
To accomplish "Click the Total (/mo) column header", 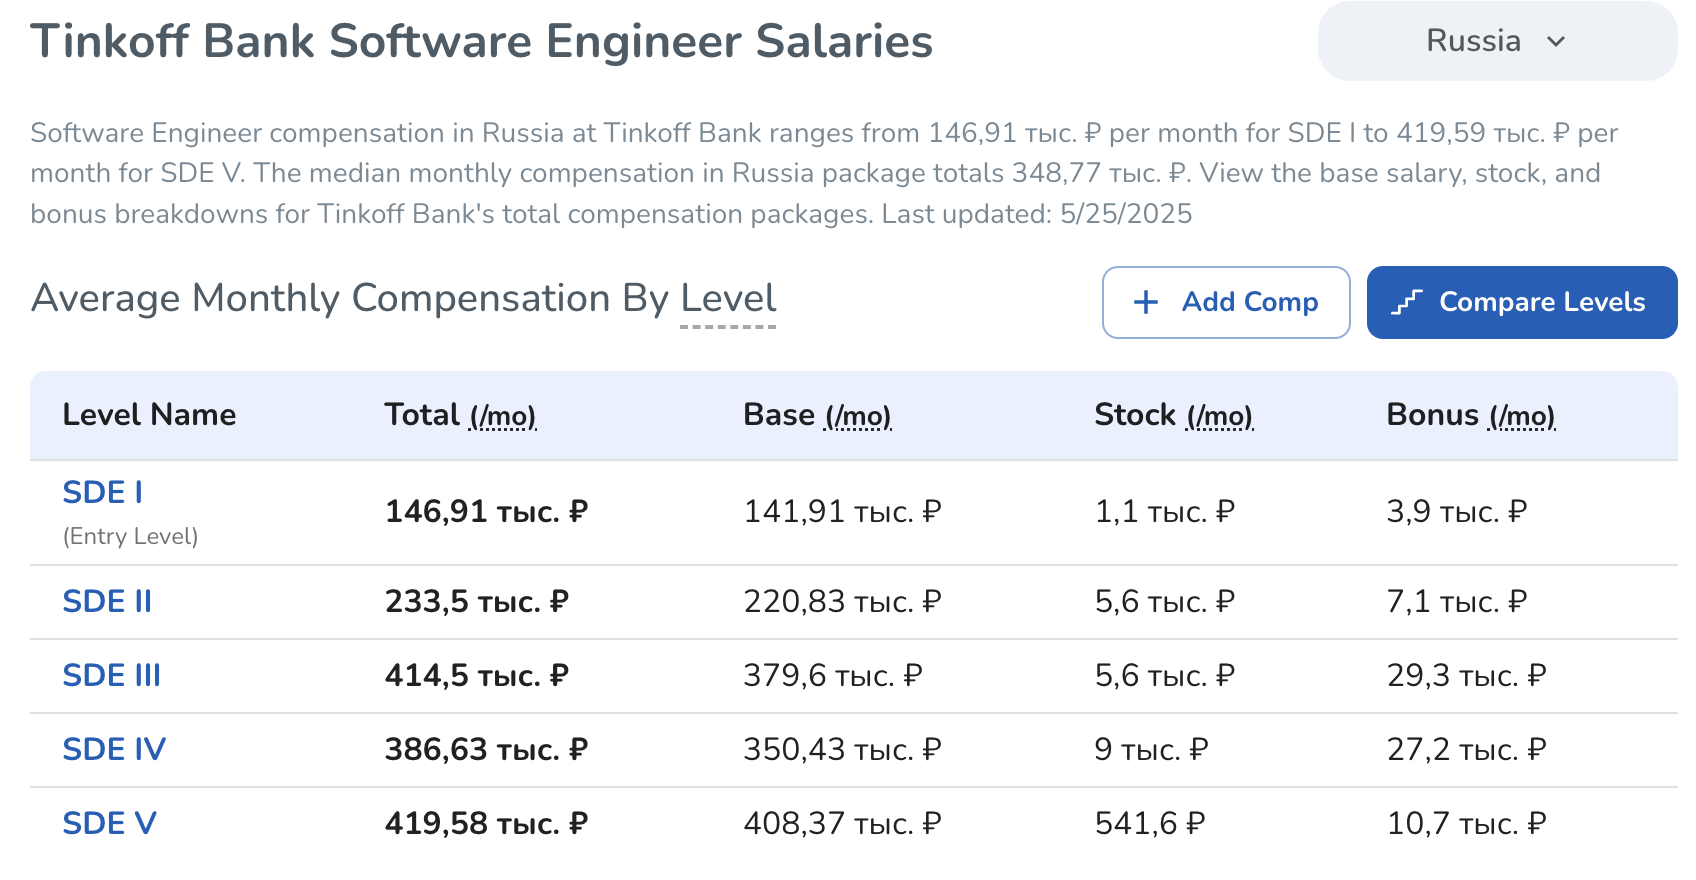I will pyautogui.click(x=460, y=415).
